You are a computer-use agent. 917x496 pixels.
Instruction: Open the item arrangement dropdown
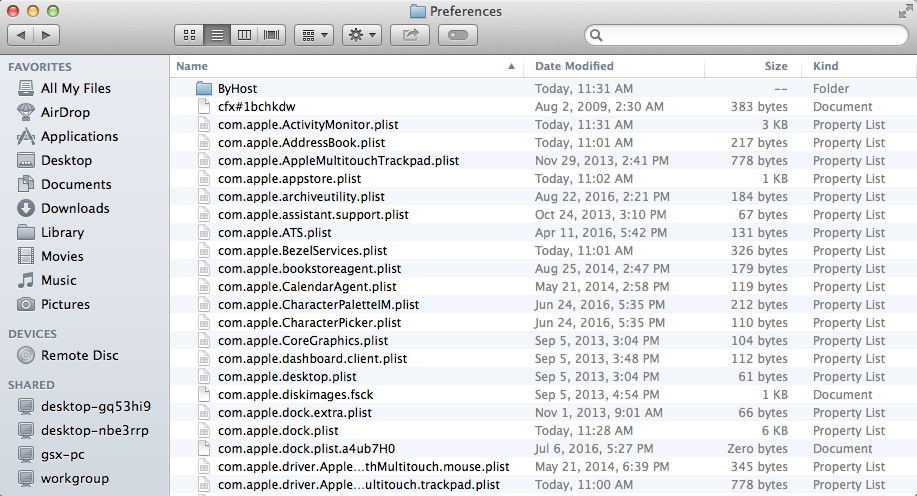[314, 35]
